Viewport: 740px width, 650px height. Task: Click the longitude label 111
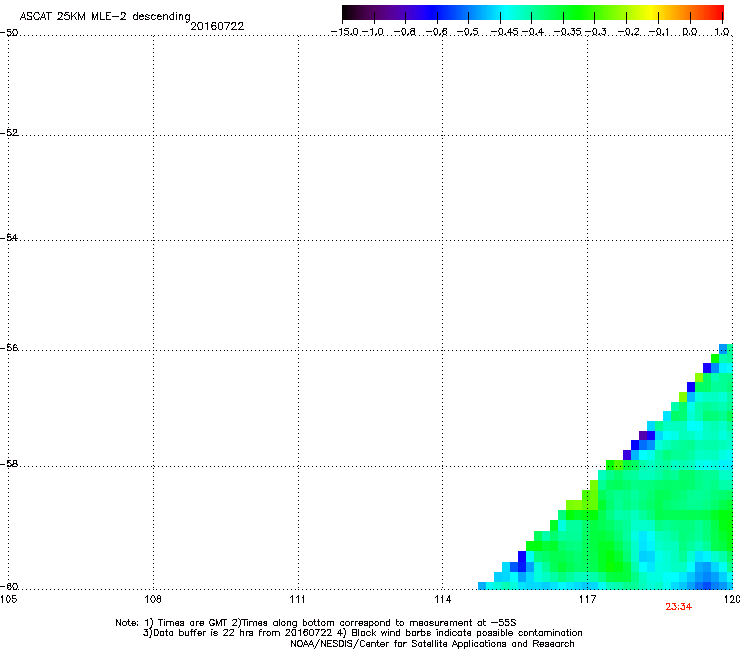pyautogui.click(x=297, y=599)
